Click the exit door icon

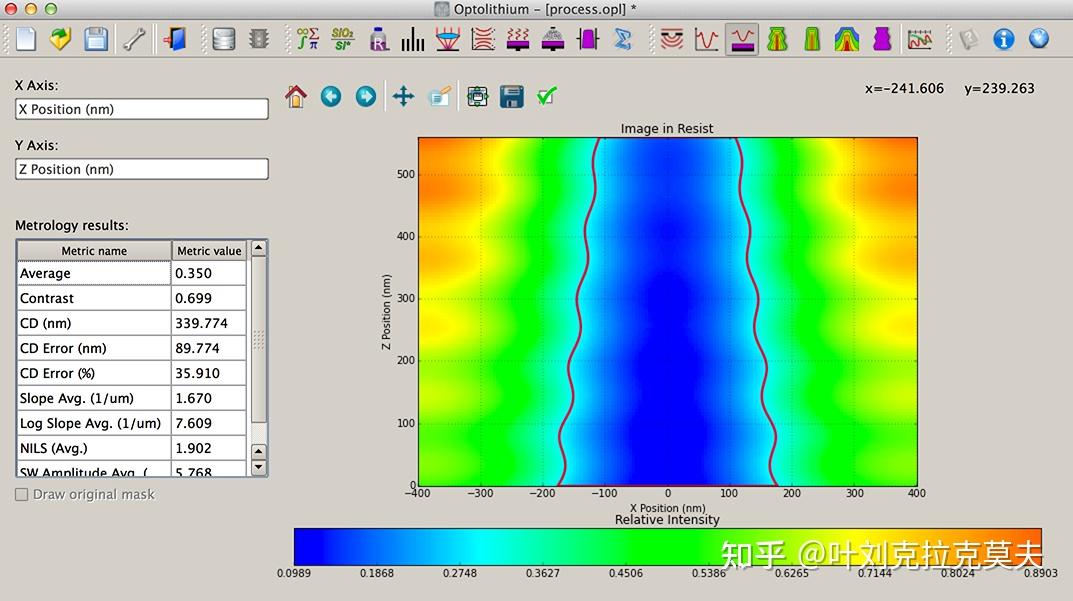(x=175, y=39)
